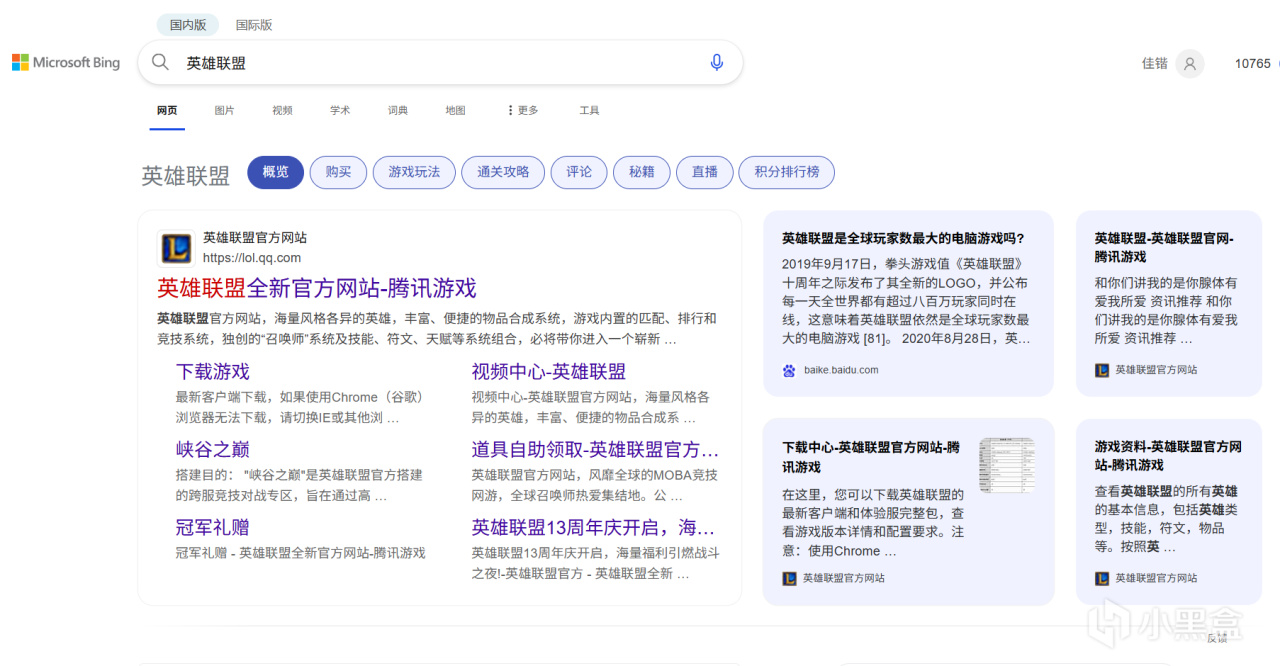Go to the 学术 tab
This screenshot has width=1280, height=666.
click(x=340, y=110)
